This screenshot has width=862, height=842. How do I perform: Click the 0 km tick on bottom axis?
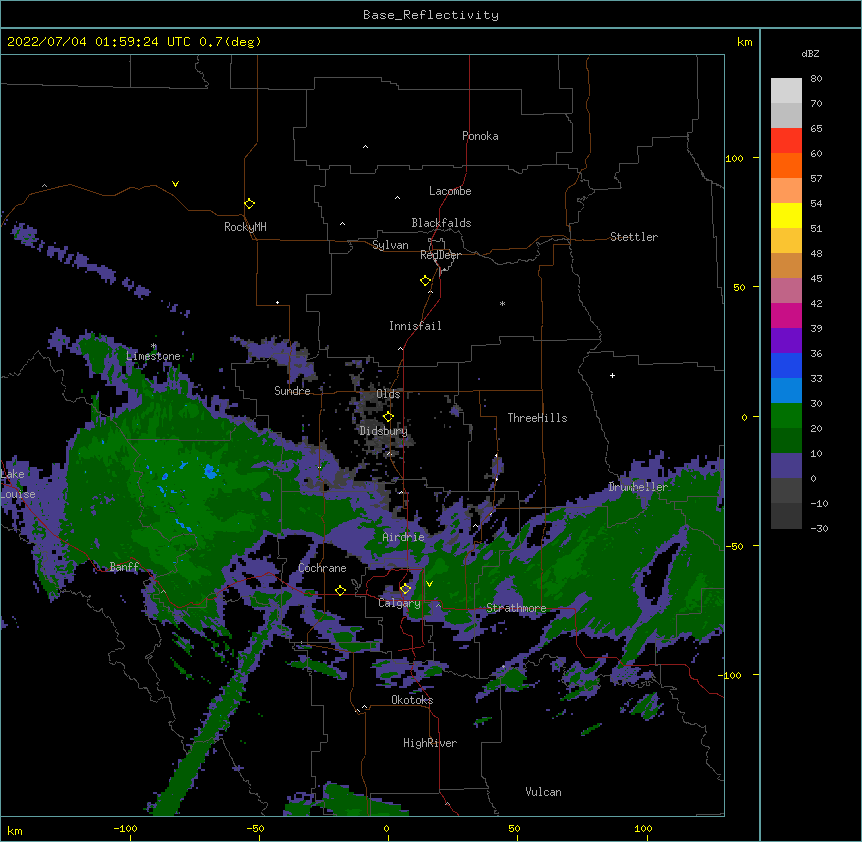(386, 828)
